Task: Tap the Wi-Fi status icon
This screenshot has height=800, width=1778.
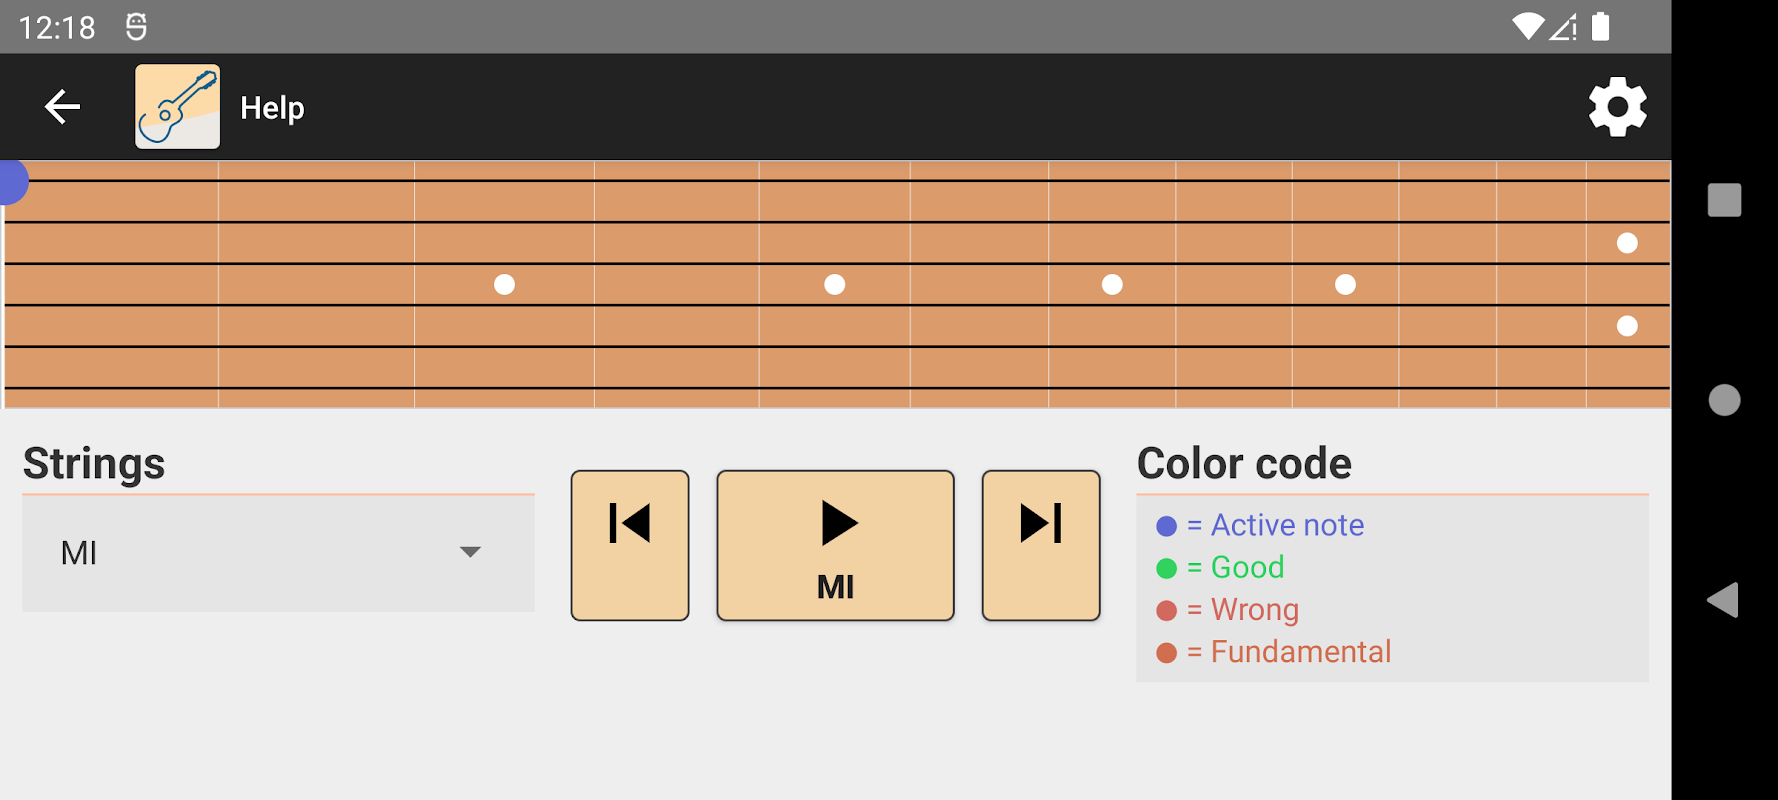Action: click(1527, 26)
